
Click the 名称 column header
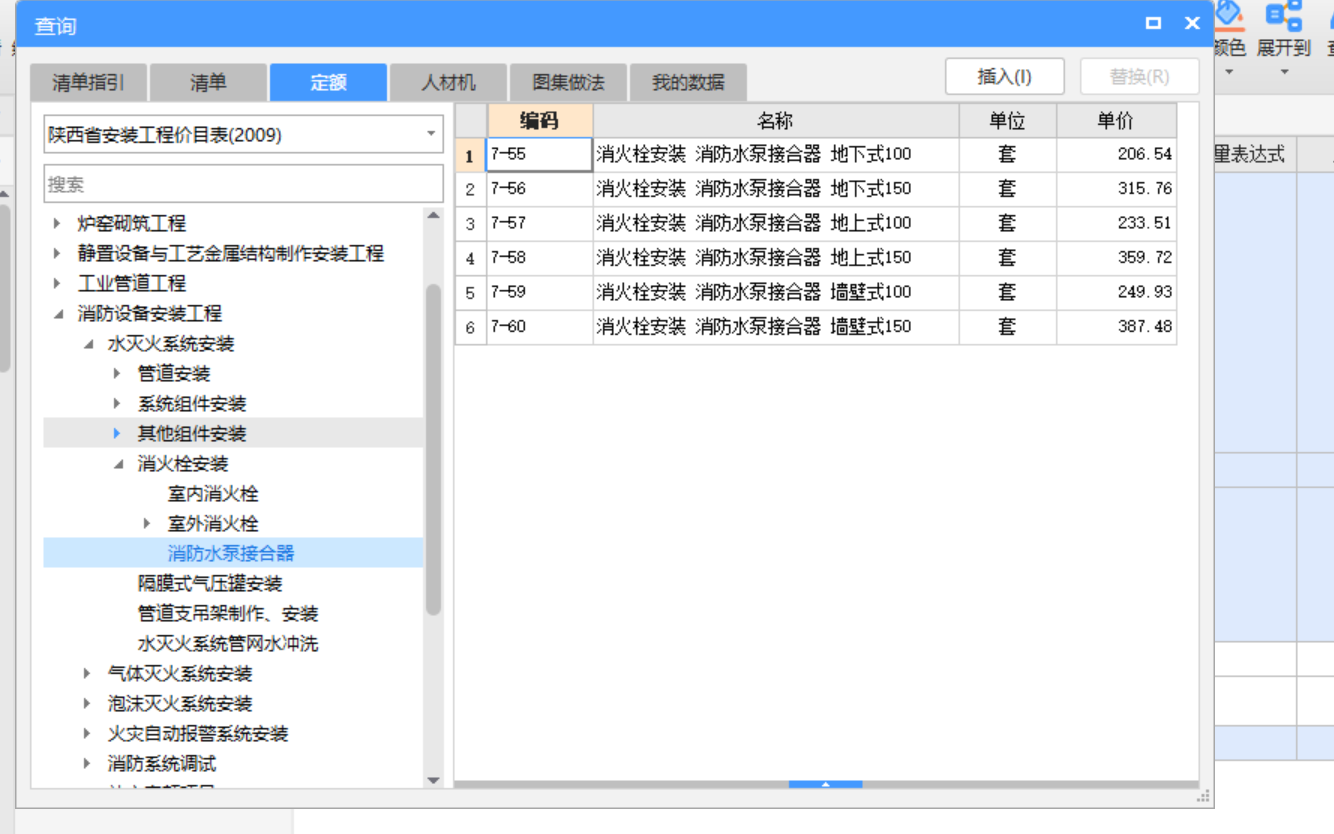(776, 121)
